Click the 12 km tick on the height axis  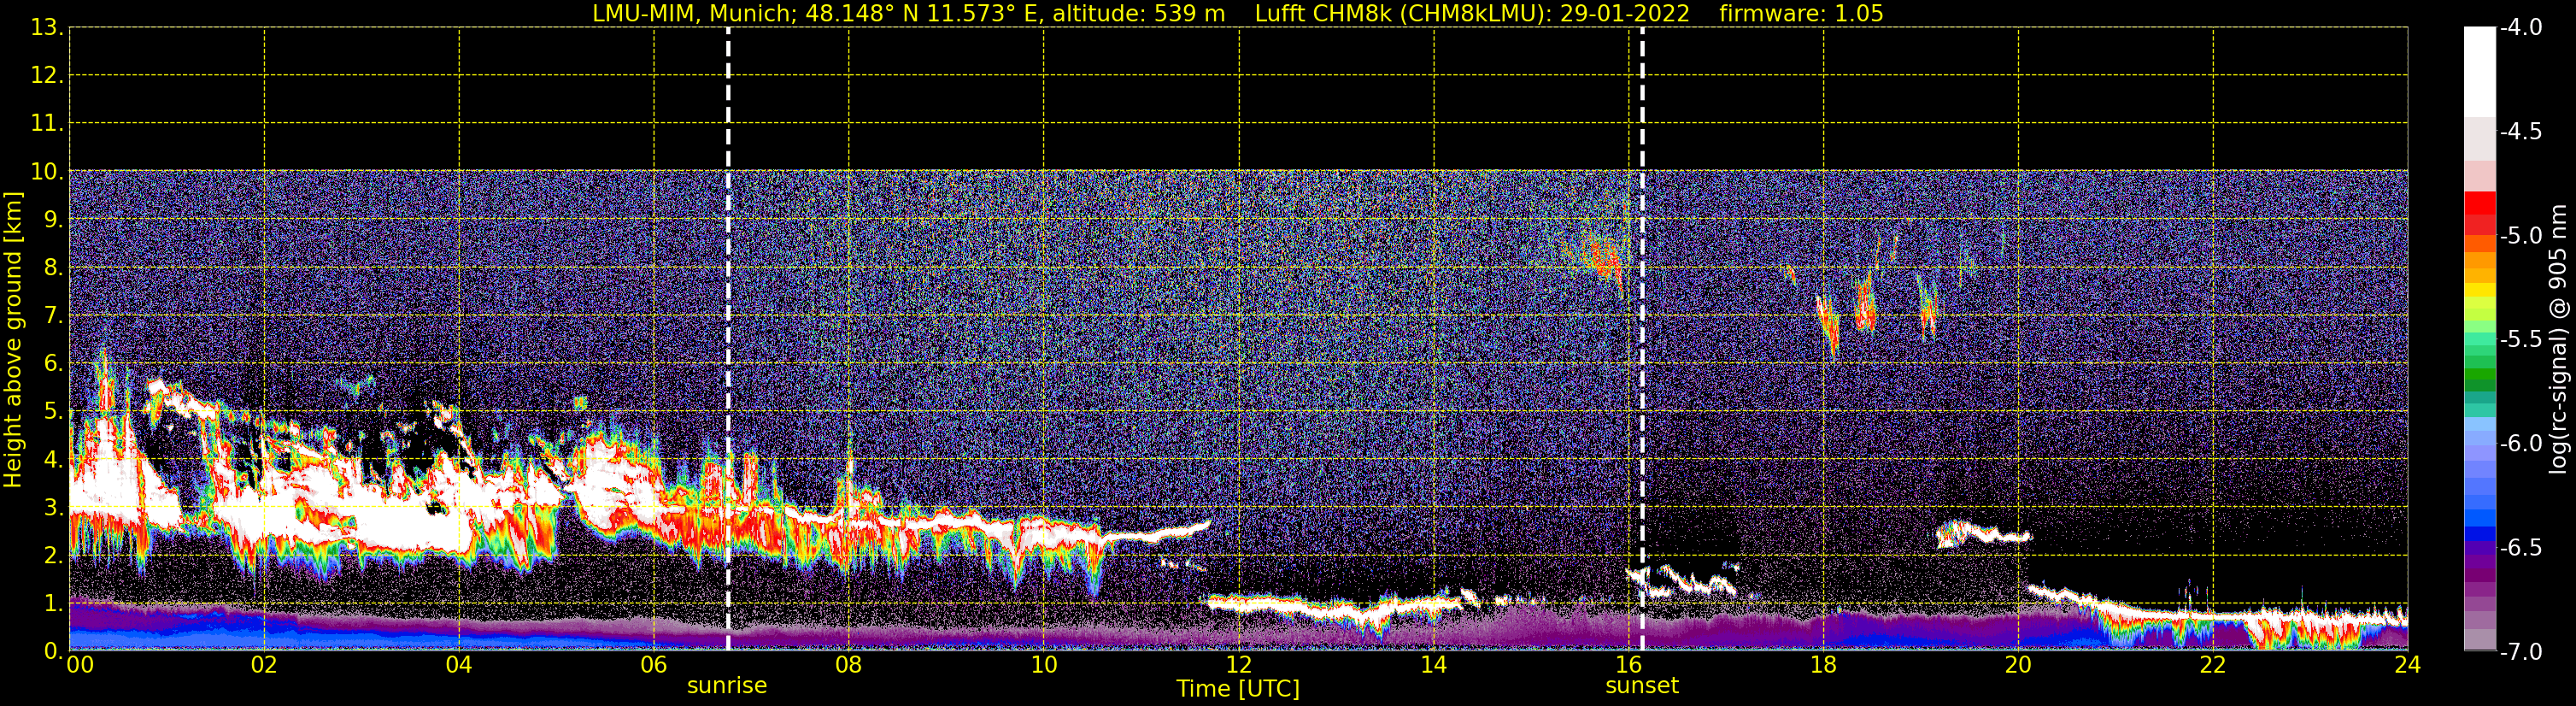pos(46,76)
